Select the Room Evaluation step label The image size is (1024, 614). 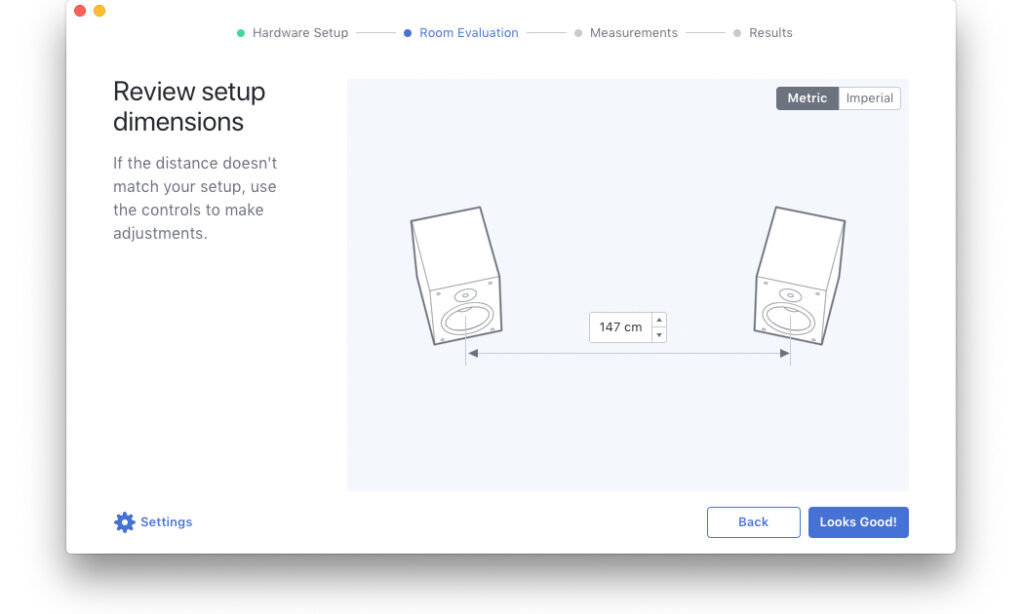pos(468,33)
